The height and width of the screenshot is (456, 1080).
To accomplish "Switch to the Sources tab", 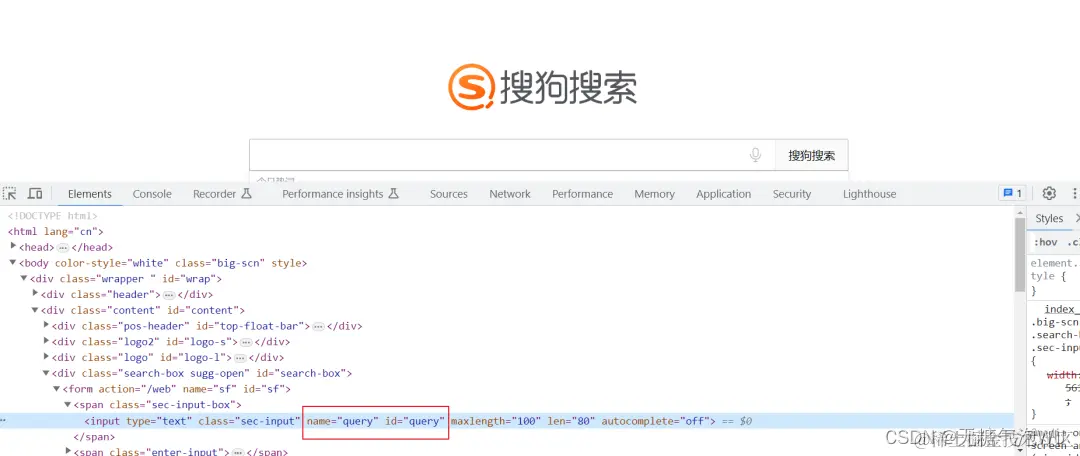I will [x=449, y=194].
